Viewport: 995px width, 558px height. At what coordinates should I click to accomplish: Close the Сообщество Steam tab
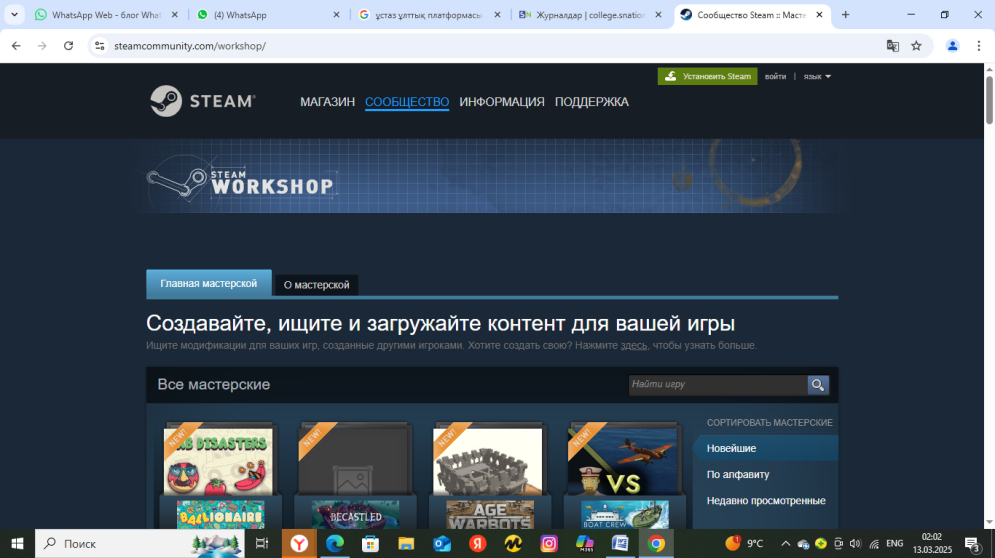click(819, 15)
